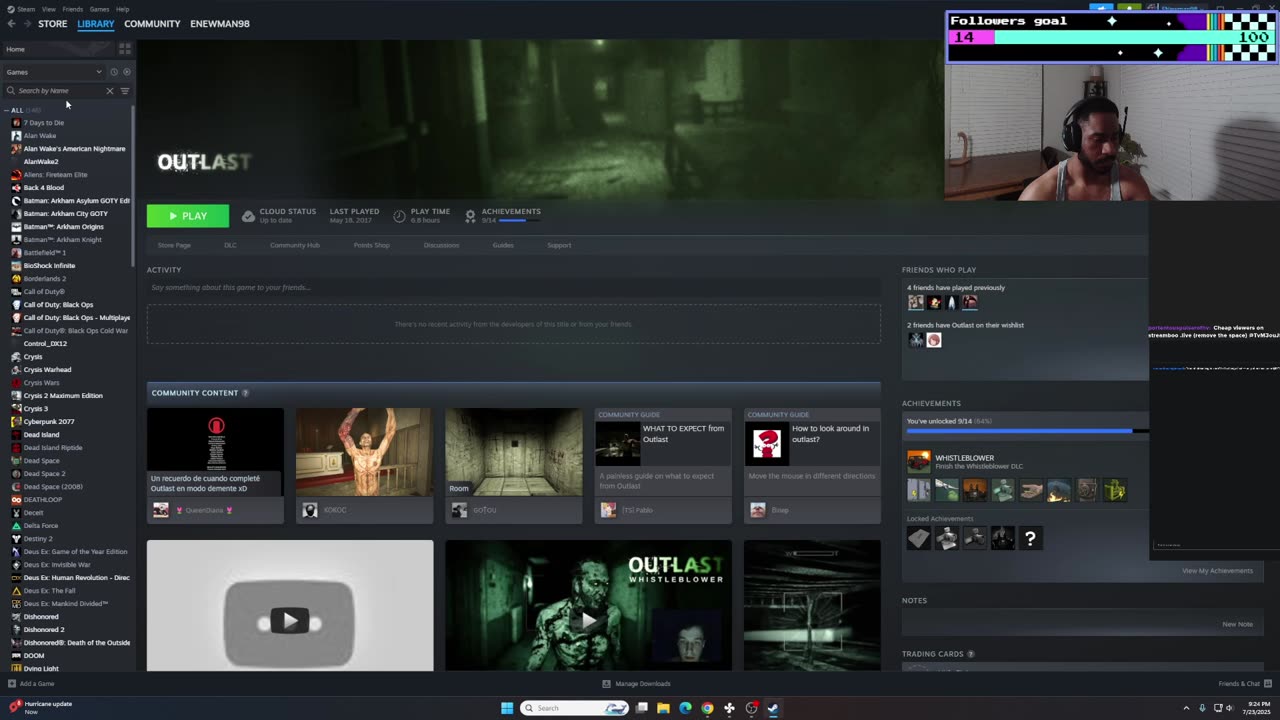Go back with the navigation back arrow
1280x720 pixels.
(11, 24)
